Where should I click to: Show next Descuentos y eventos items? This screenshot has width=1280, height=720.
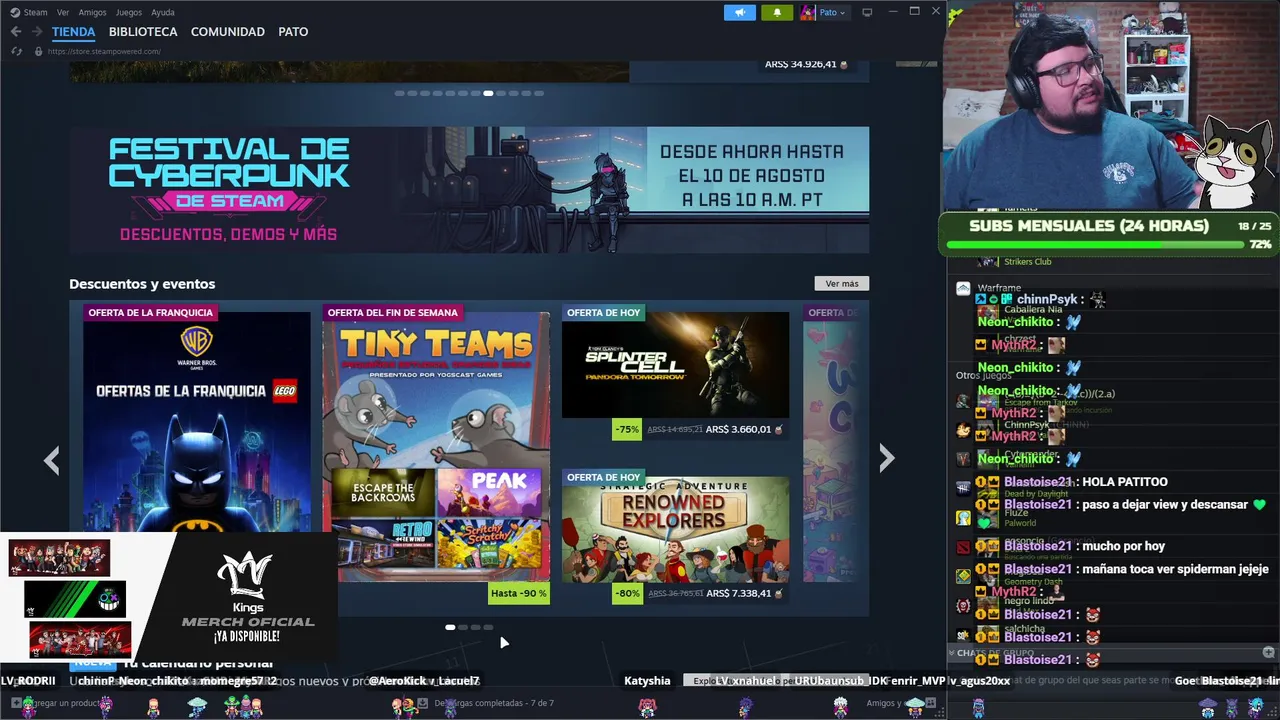tap(886, 459)
